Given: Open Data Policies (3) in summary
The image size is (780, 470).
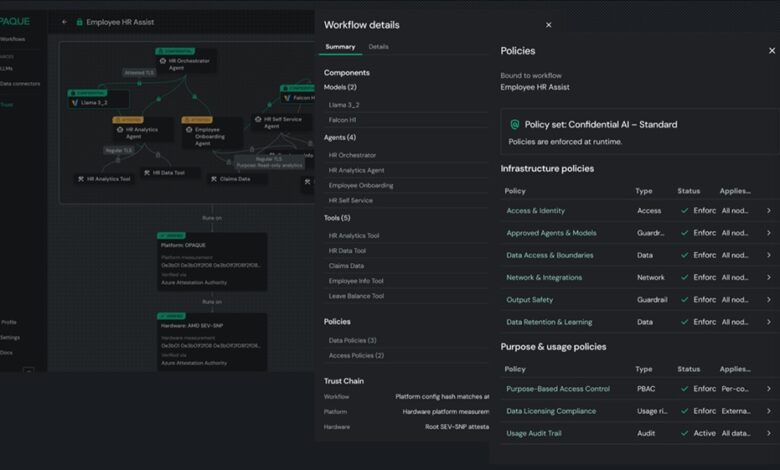Looking at the screenshot, I should (352, 341).
